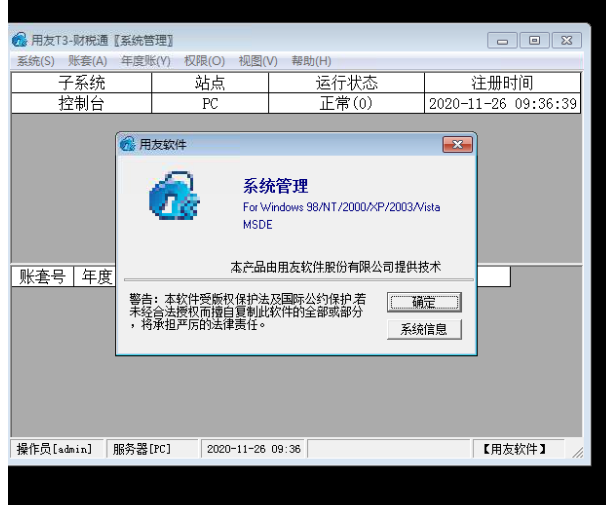Screen dimensions: 606x505
Task: Open the 年度账(Y) menu
Action: pos(146,61)
